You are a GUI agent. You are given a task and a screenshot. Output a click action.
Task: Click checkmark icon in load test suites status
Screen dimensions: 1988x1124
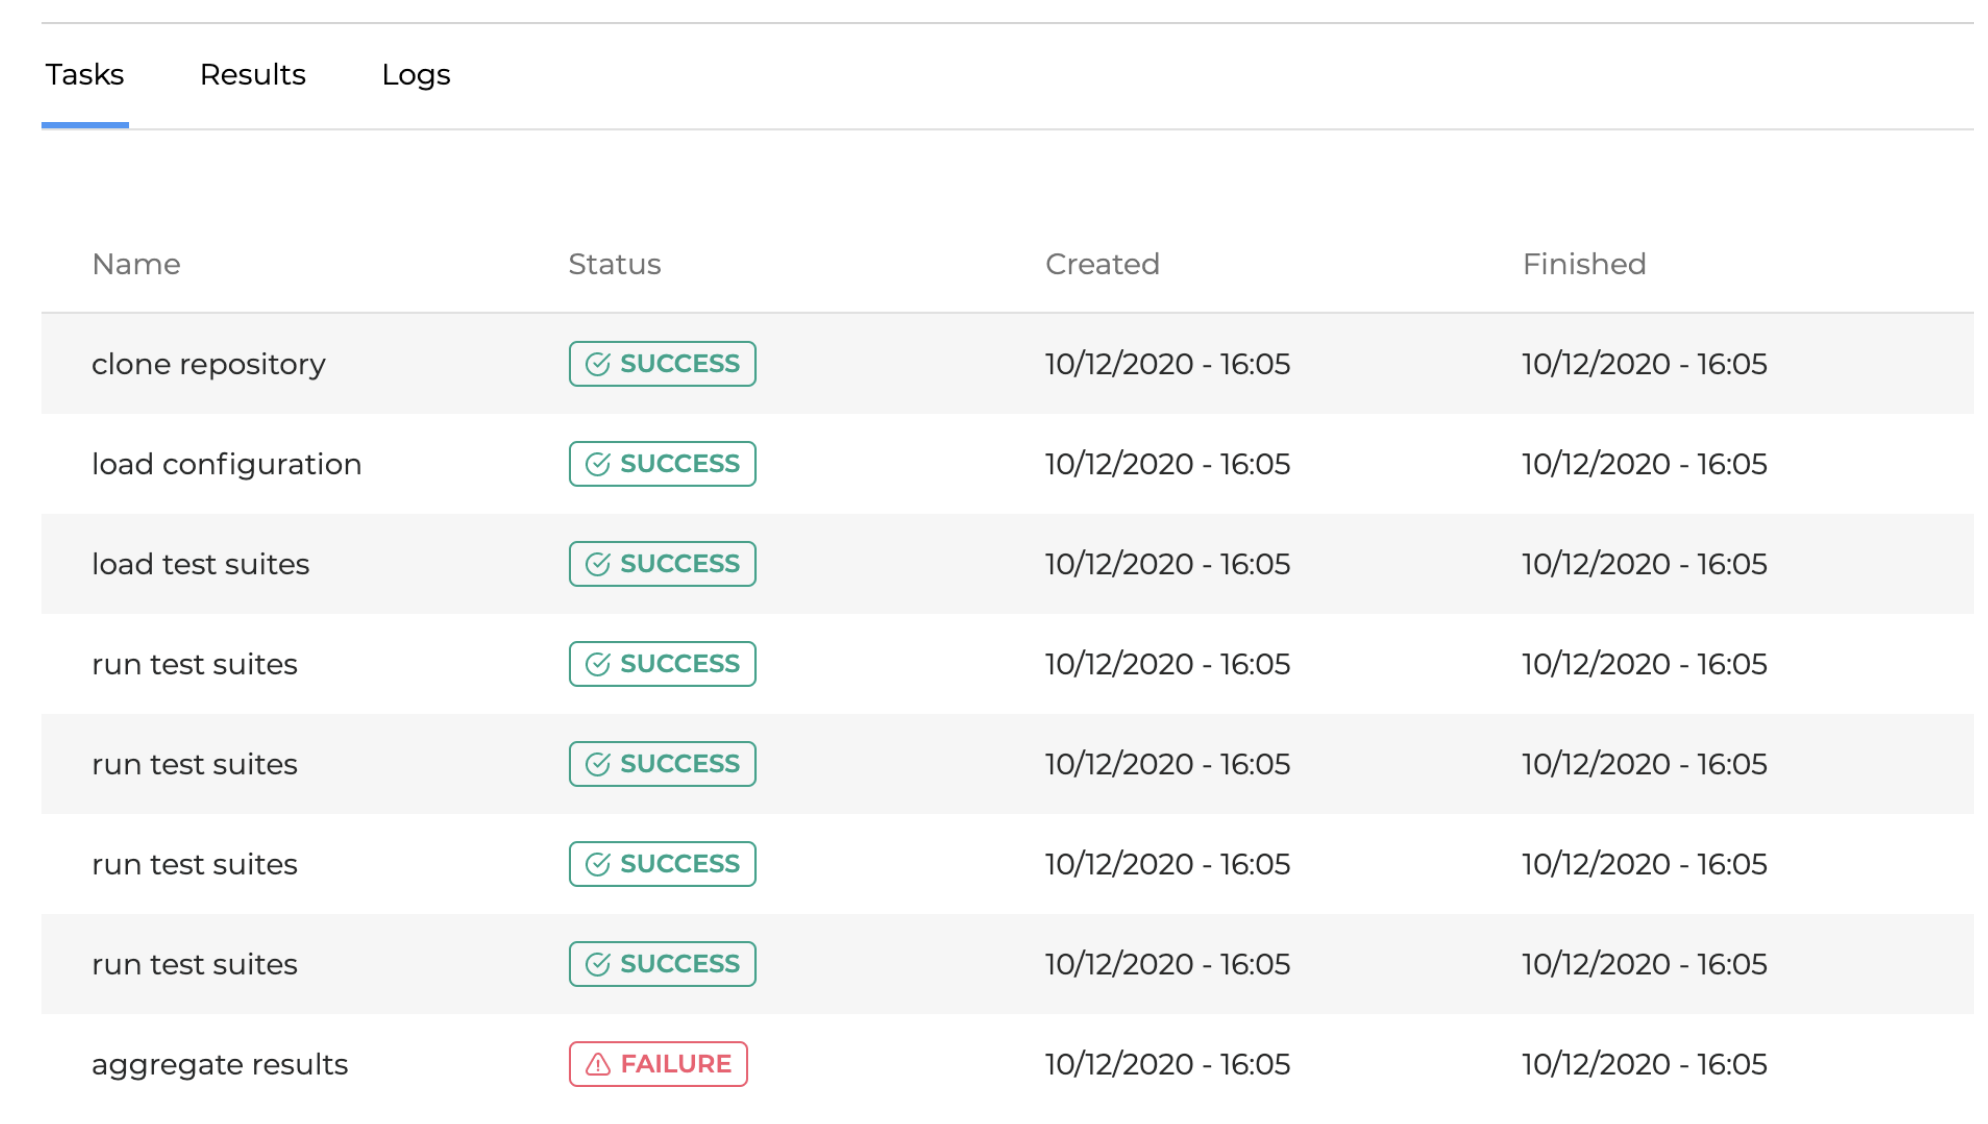coord(597,564)
